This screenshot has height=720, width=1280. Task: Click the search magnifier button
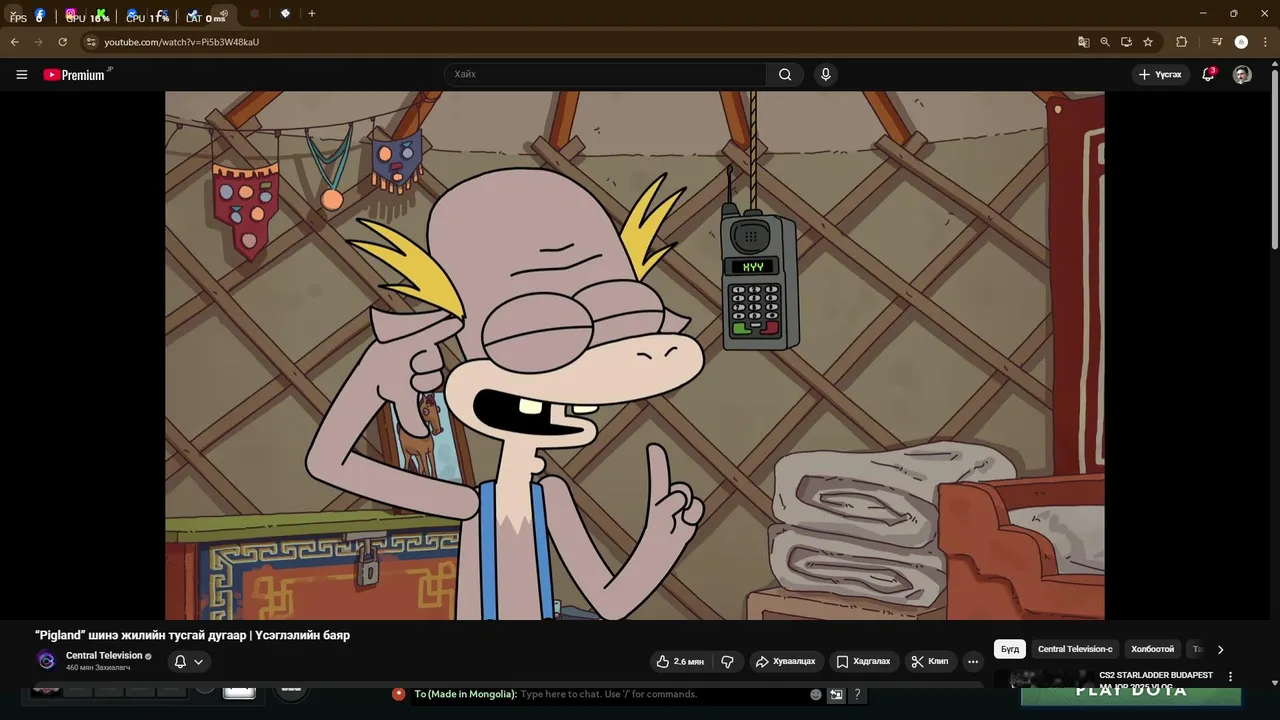[x=785, y=74]
